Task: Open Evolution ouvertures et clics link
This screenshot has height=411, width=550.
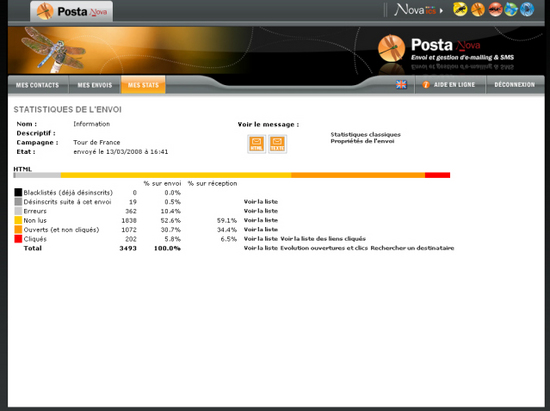Action: pyautogui.click(x=324, y=248)
